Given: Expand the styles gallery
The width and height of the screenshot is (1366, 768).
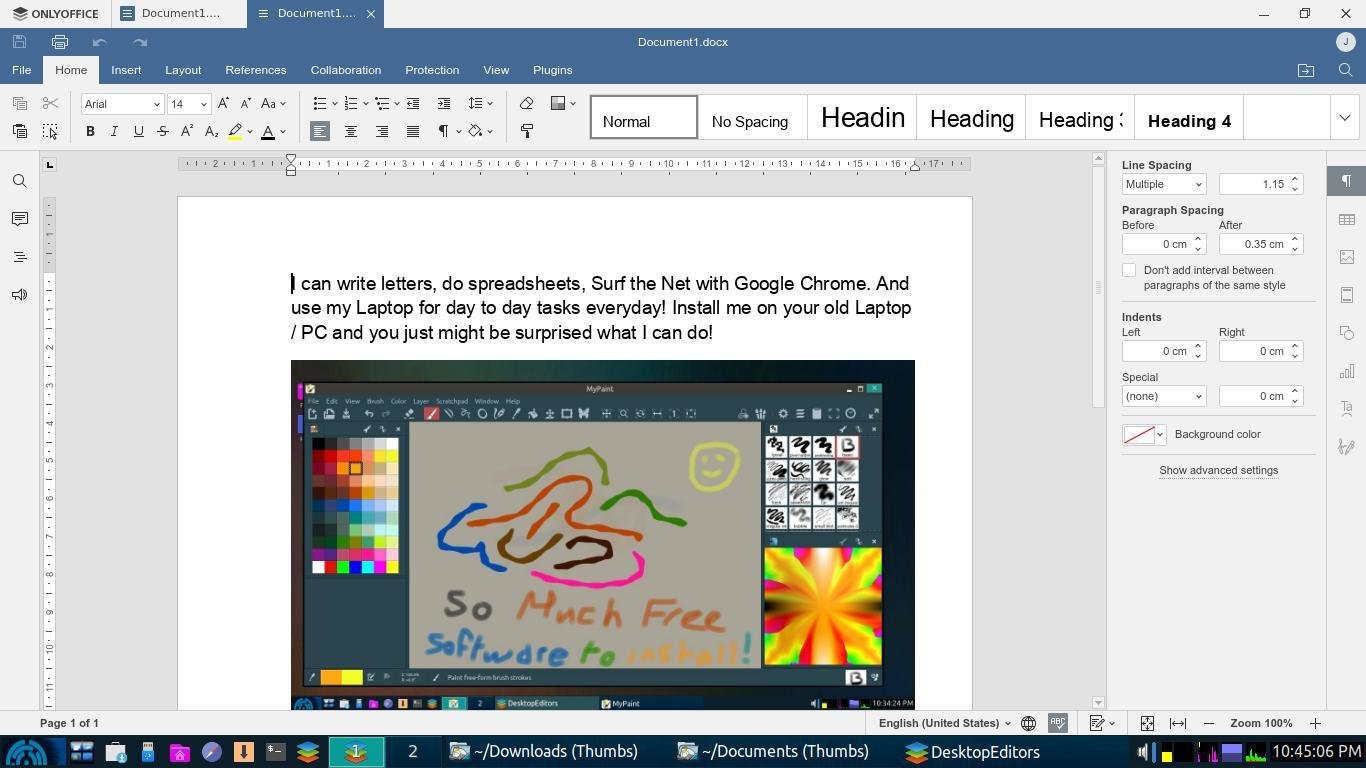Looking at the screenshot, I should tap(1344, 117).
